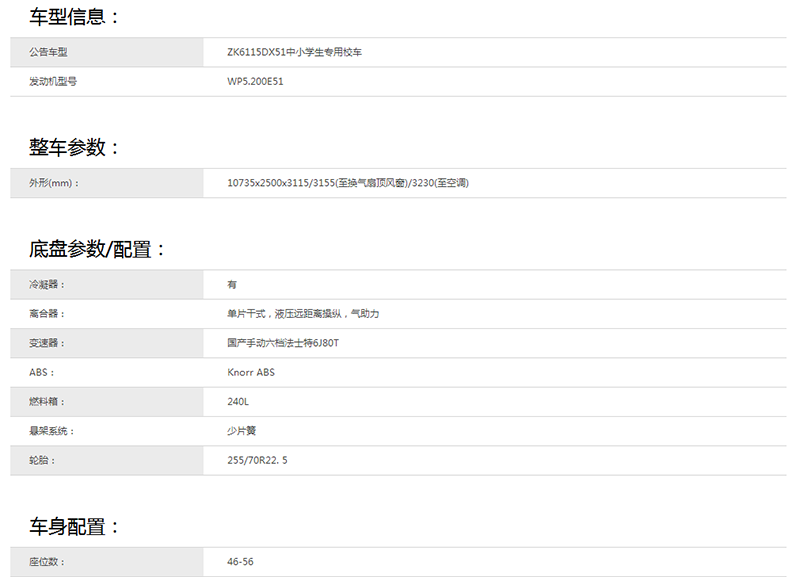Viewport: 800px width, 577px height.
Task: Click the WP5.200E51 engine model value
Action: 256,82
